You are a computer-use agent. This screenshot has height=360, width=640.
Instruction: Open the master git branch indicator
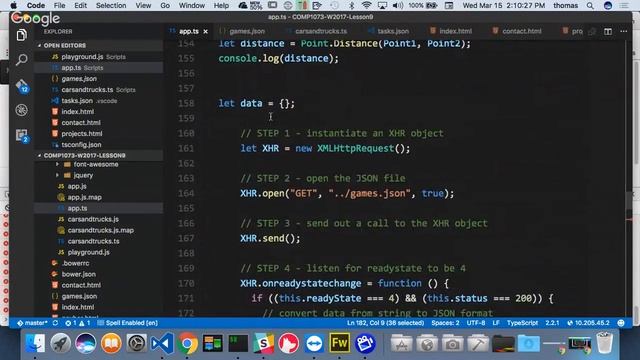(32, 323)
